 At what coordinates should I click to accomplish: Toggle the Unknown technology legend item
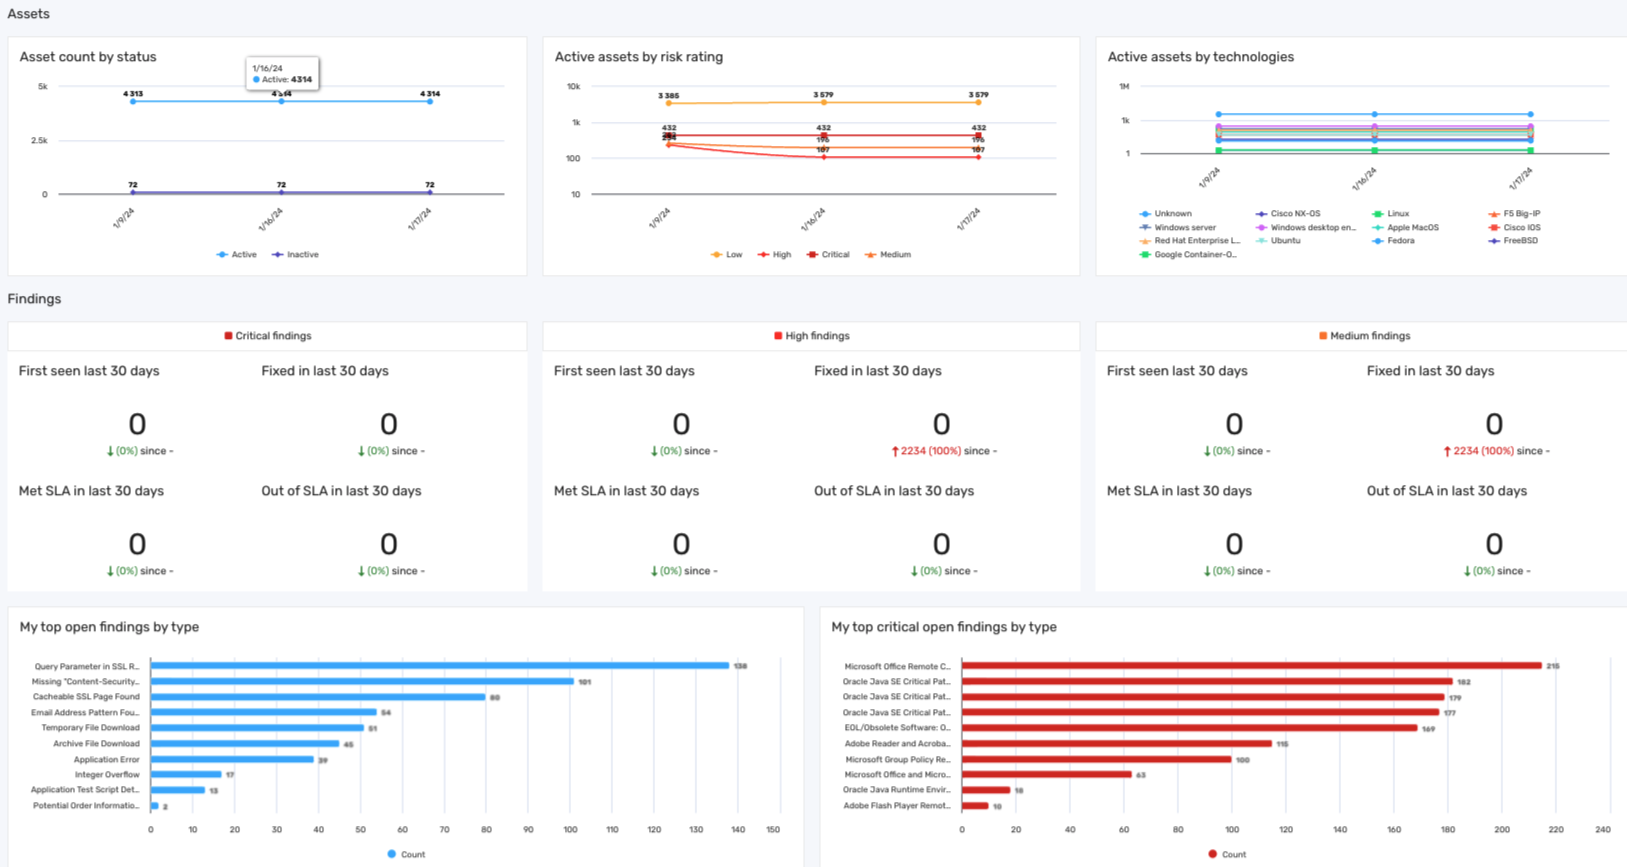click(1166, 214)
